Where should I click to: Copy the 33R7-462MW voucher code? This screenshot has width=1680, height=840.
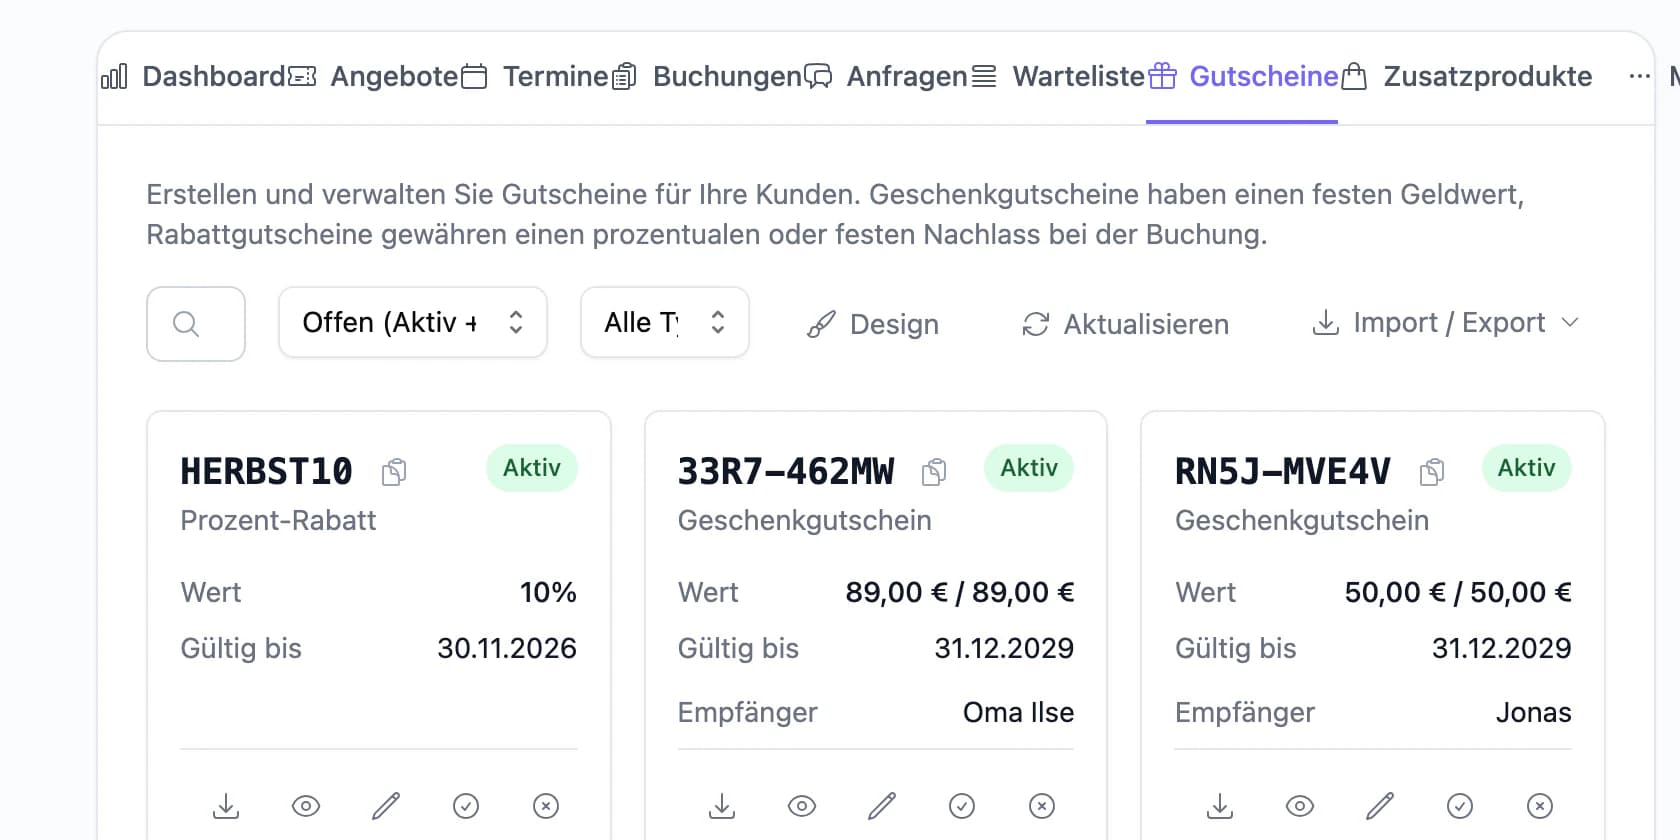pos(934,471)
